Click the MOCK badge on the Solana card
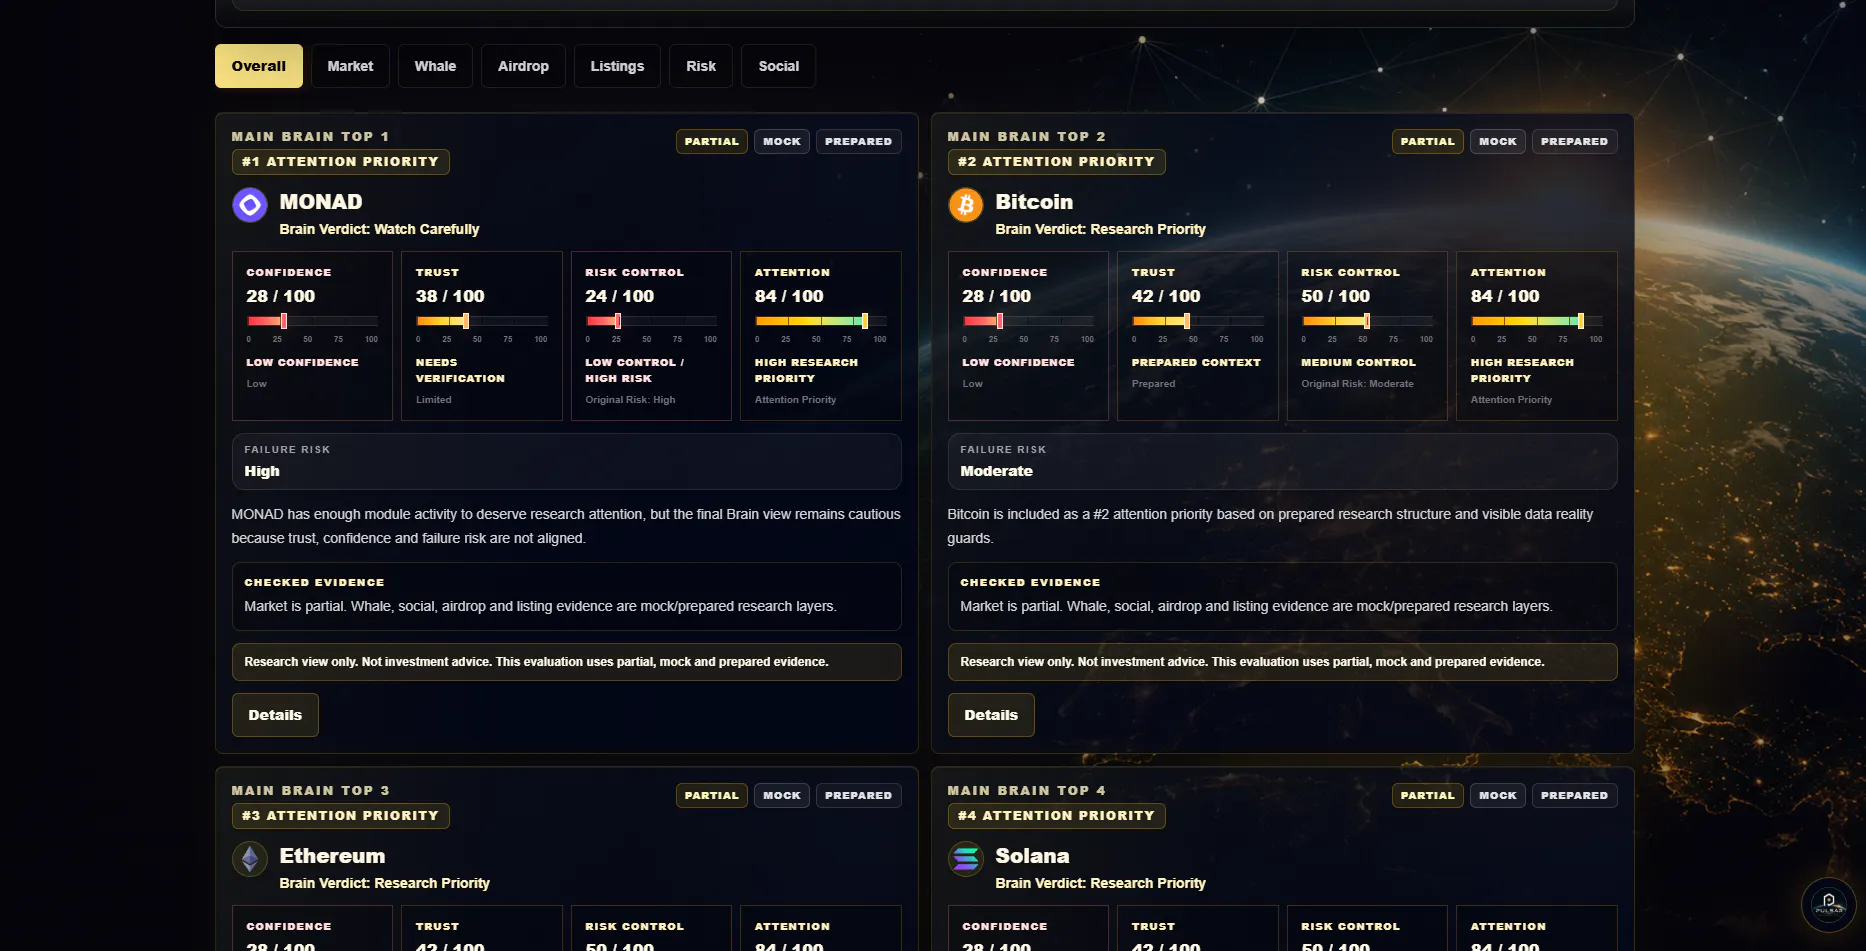The width and height of the screenshot is (1866, 951). click(1498, 796)
